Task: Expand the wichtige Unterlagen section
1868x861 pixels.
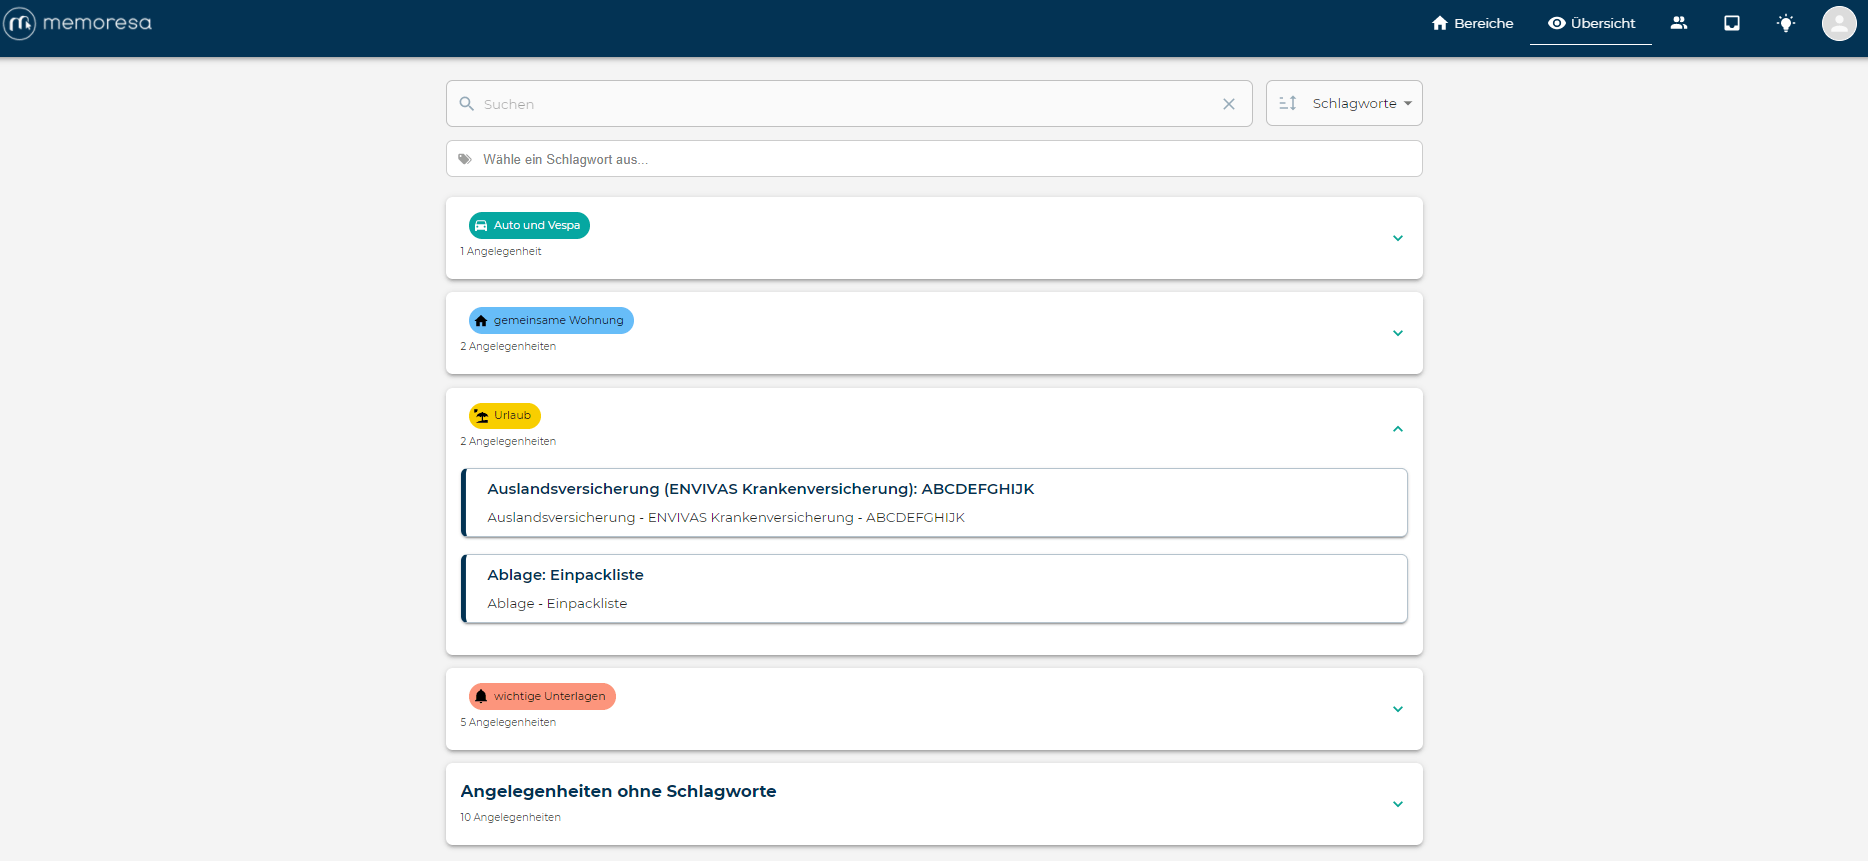Action: [1397, 709]
